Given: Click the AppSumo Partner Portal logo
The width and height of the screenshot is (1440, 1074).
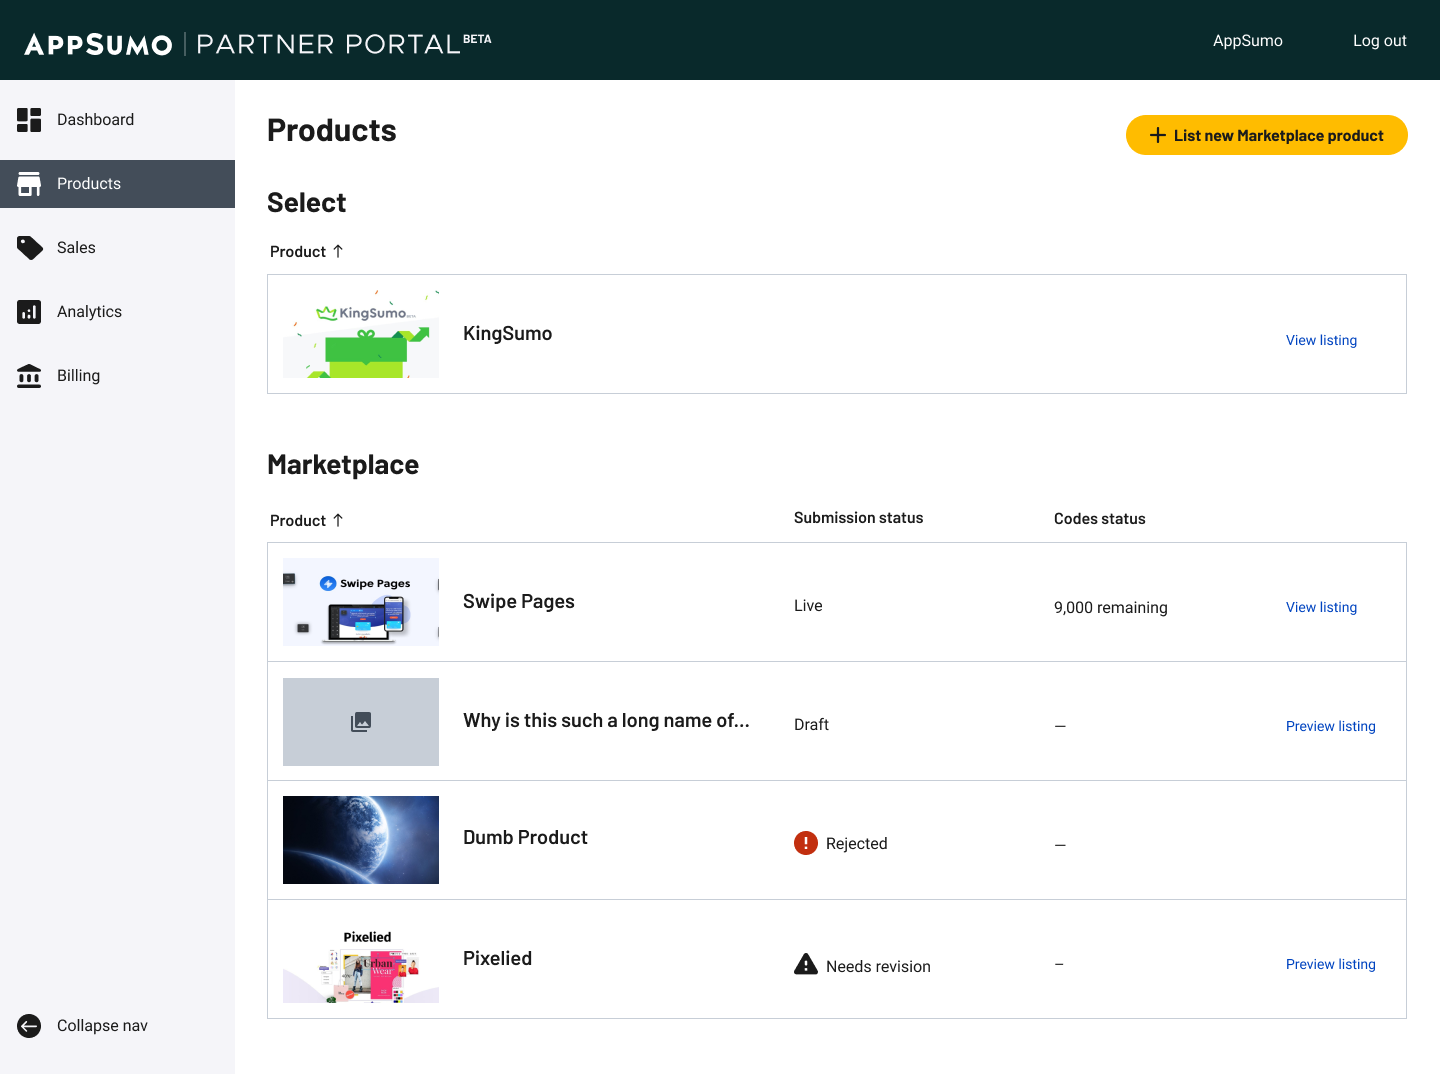Looking at the screenshot, I should pyautogui.click(x=258, y=43).
